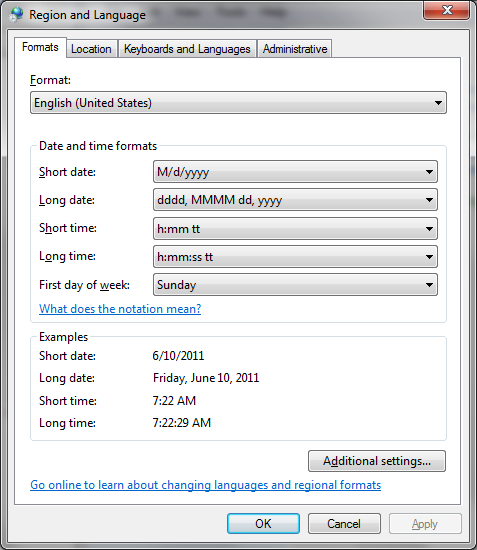
Task: Click the example value 6/10/2011
Action: [178, 356]
